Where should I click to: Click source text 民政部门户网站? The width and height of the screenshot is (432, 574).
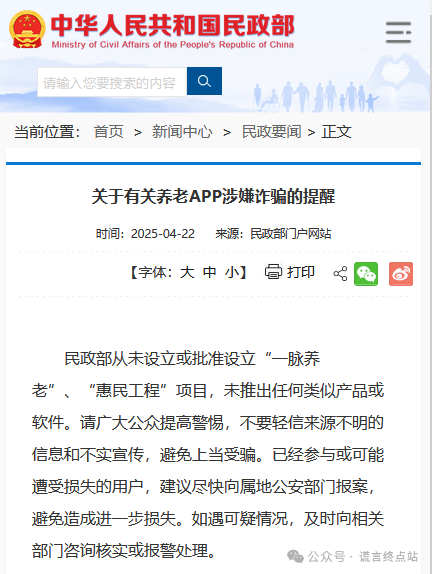click(x=291, y=234)
